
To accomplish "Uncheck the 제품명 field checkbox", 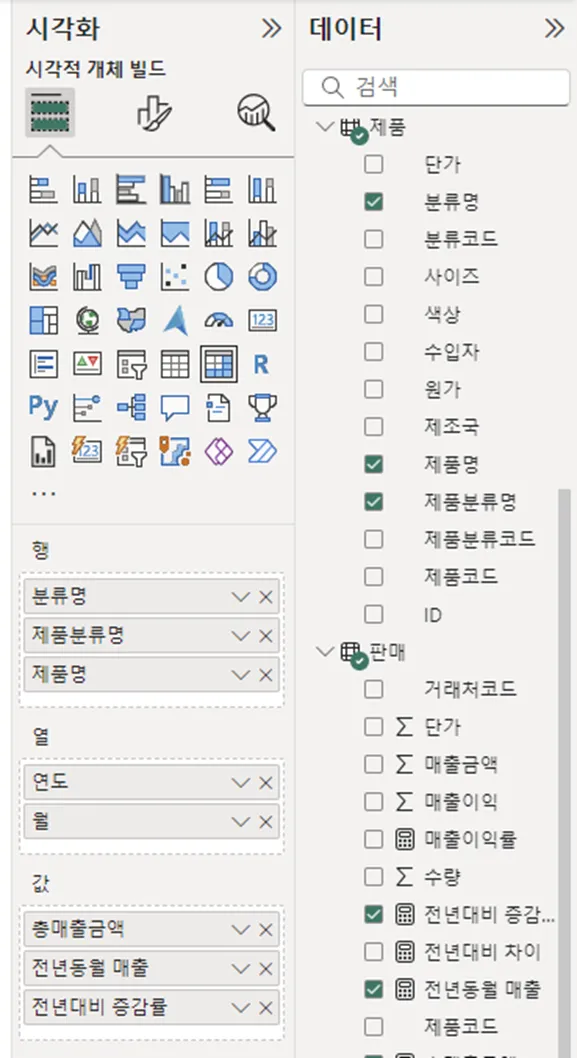I will pyautogui.click(x=373, y=464).
